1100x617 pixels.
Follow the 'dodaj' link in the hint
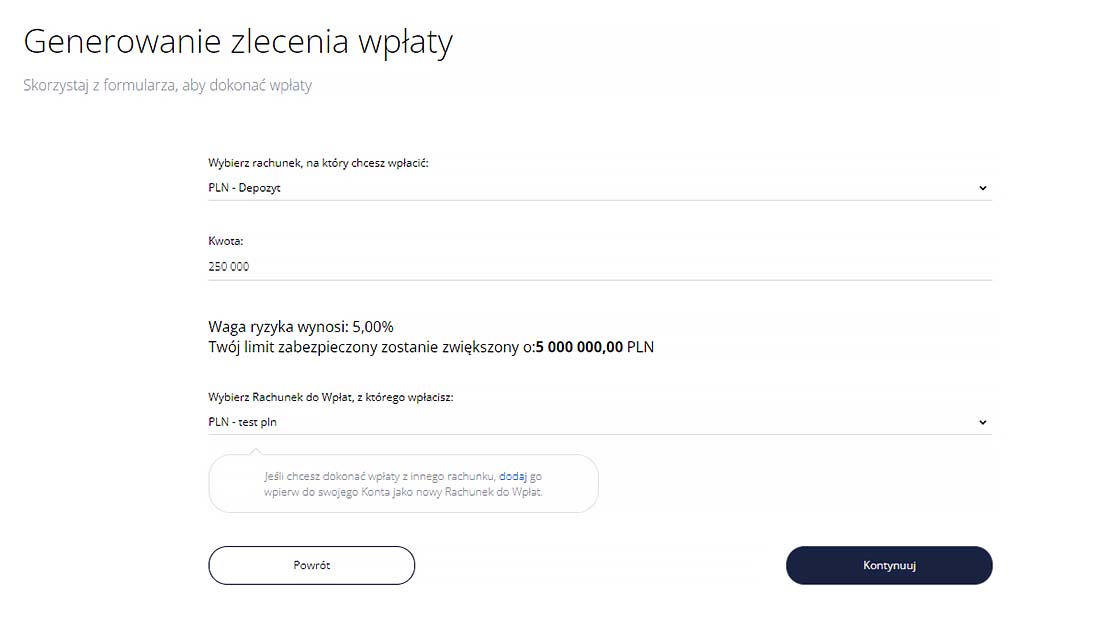pyautogui.click(x=512, y=477)
